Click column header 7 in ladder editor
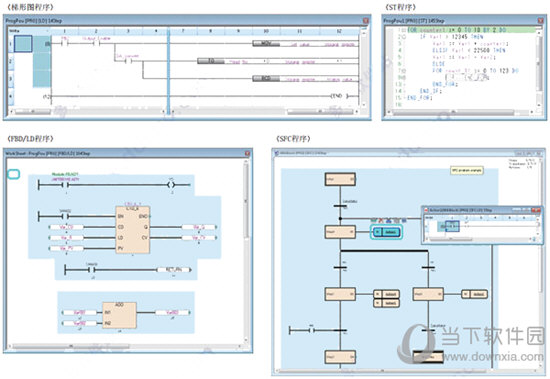 coord(183,31)
